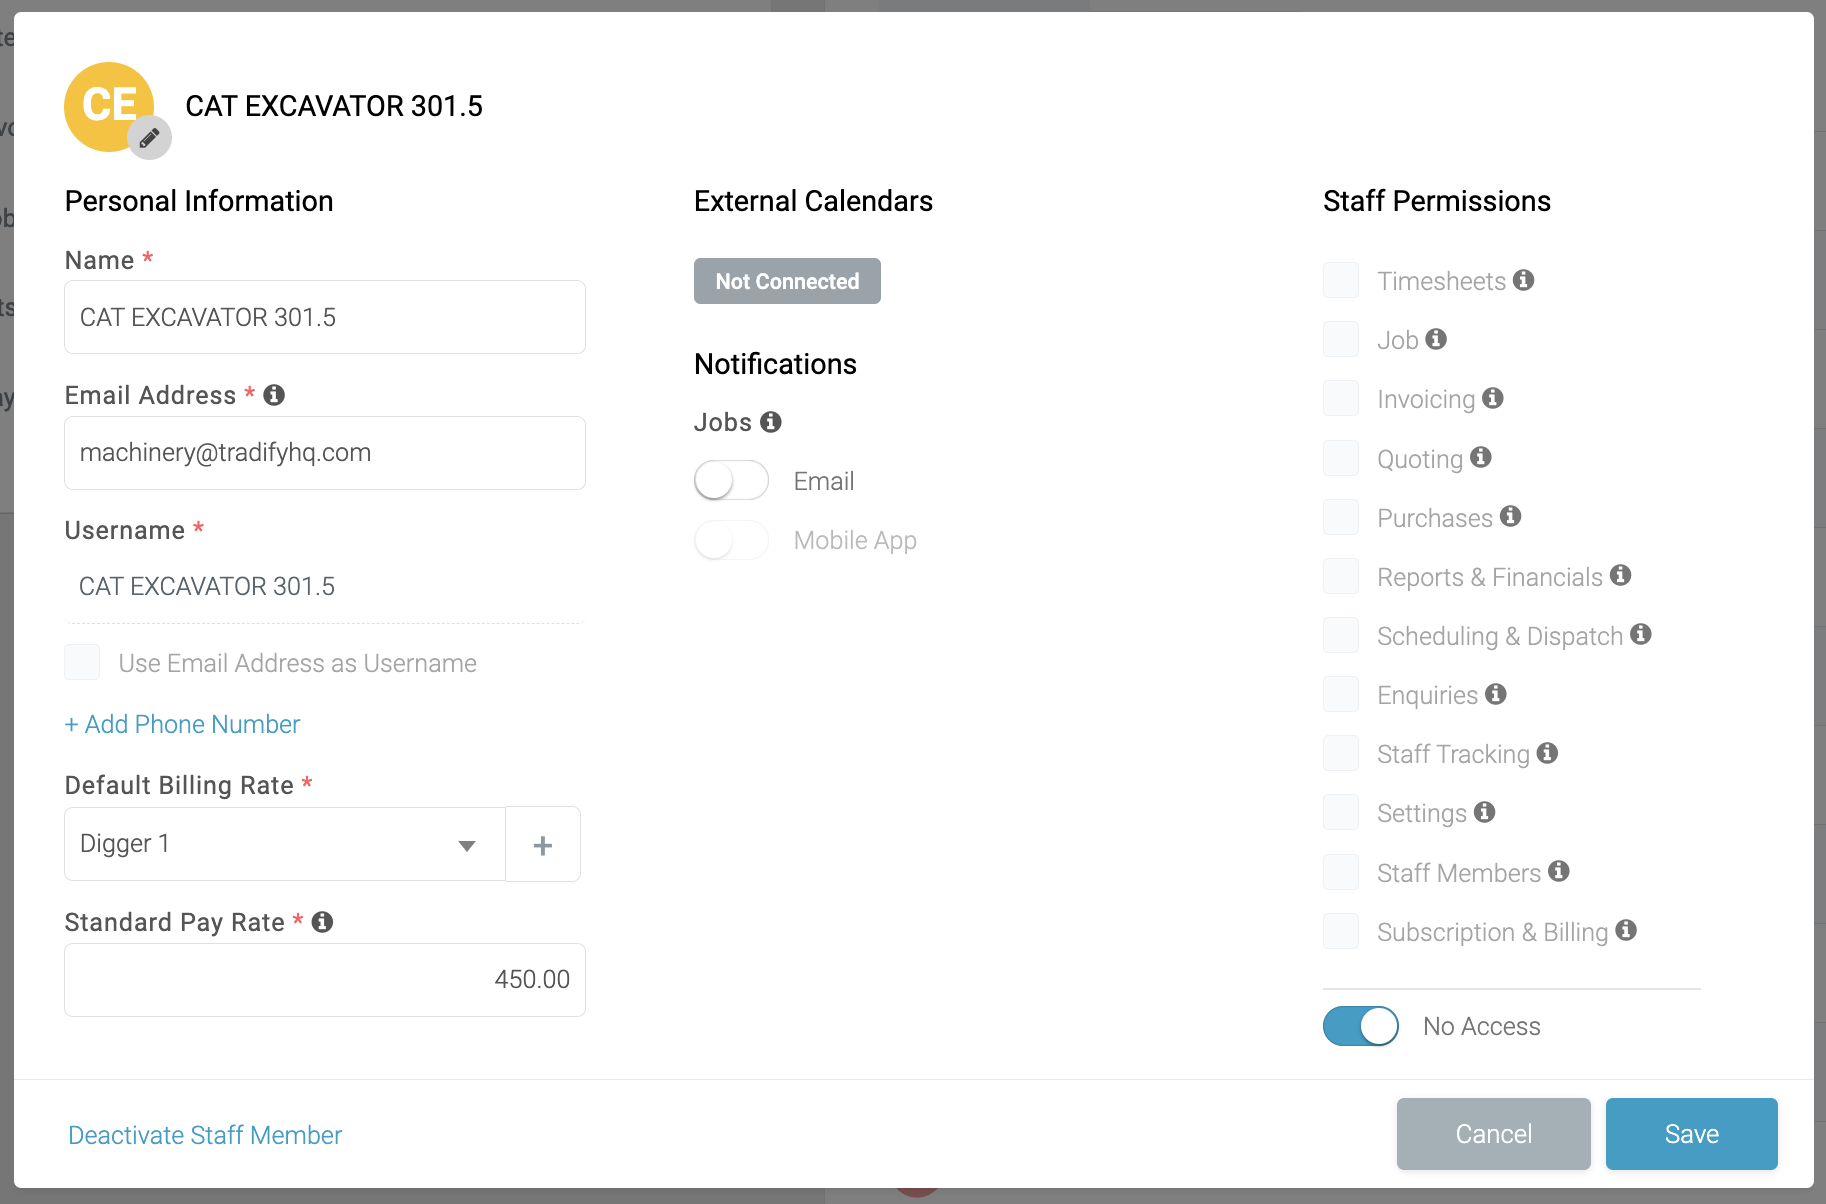Screen dimensions: 1826x1204
Task: Check the Purchases permission box
Action: point(1341,517)
